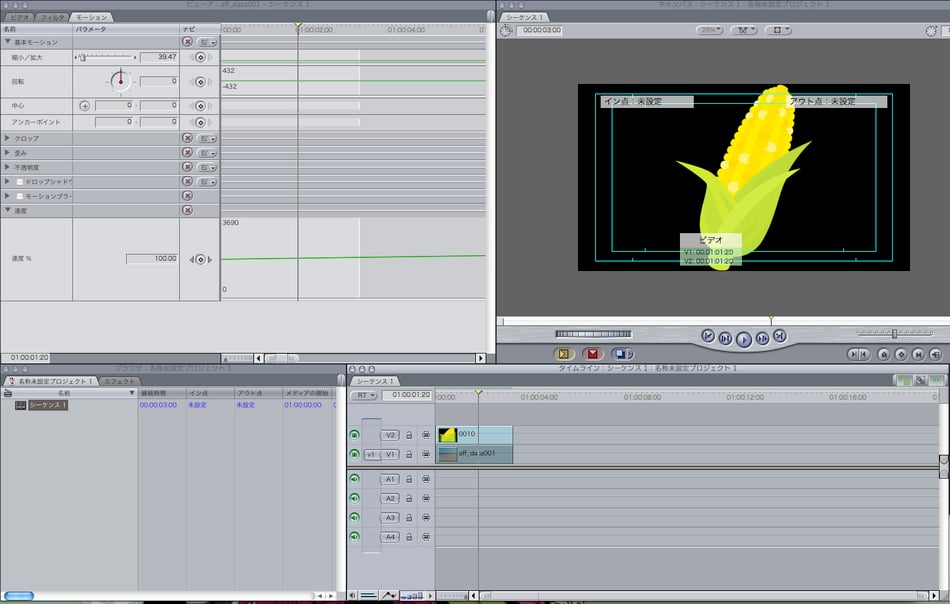Expand the 不透明度 section
This screenshot has width=950, height=604.
click(x=8, y=167)
